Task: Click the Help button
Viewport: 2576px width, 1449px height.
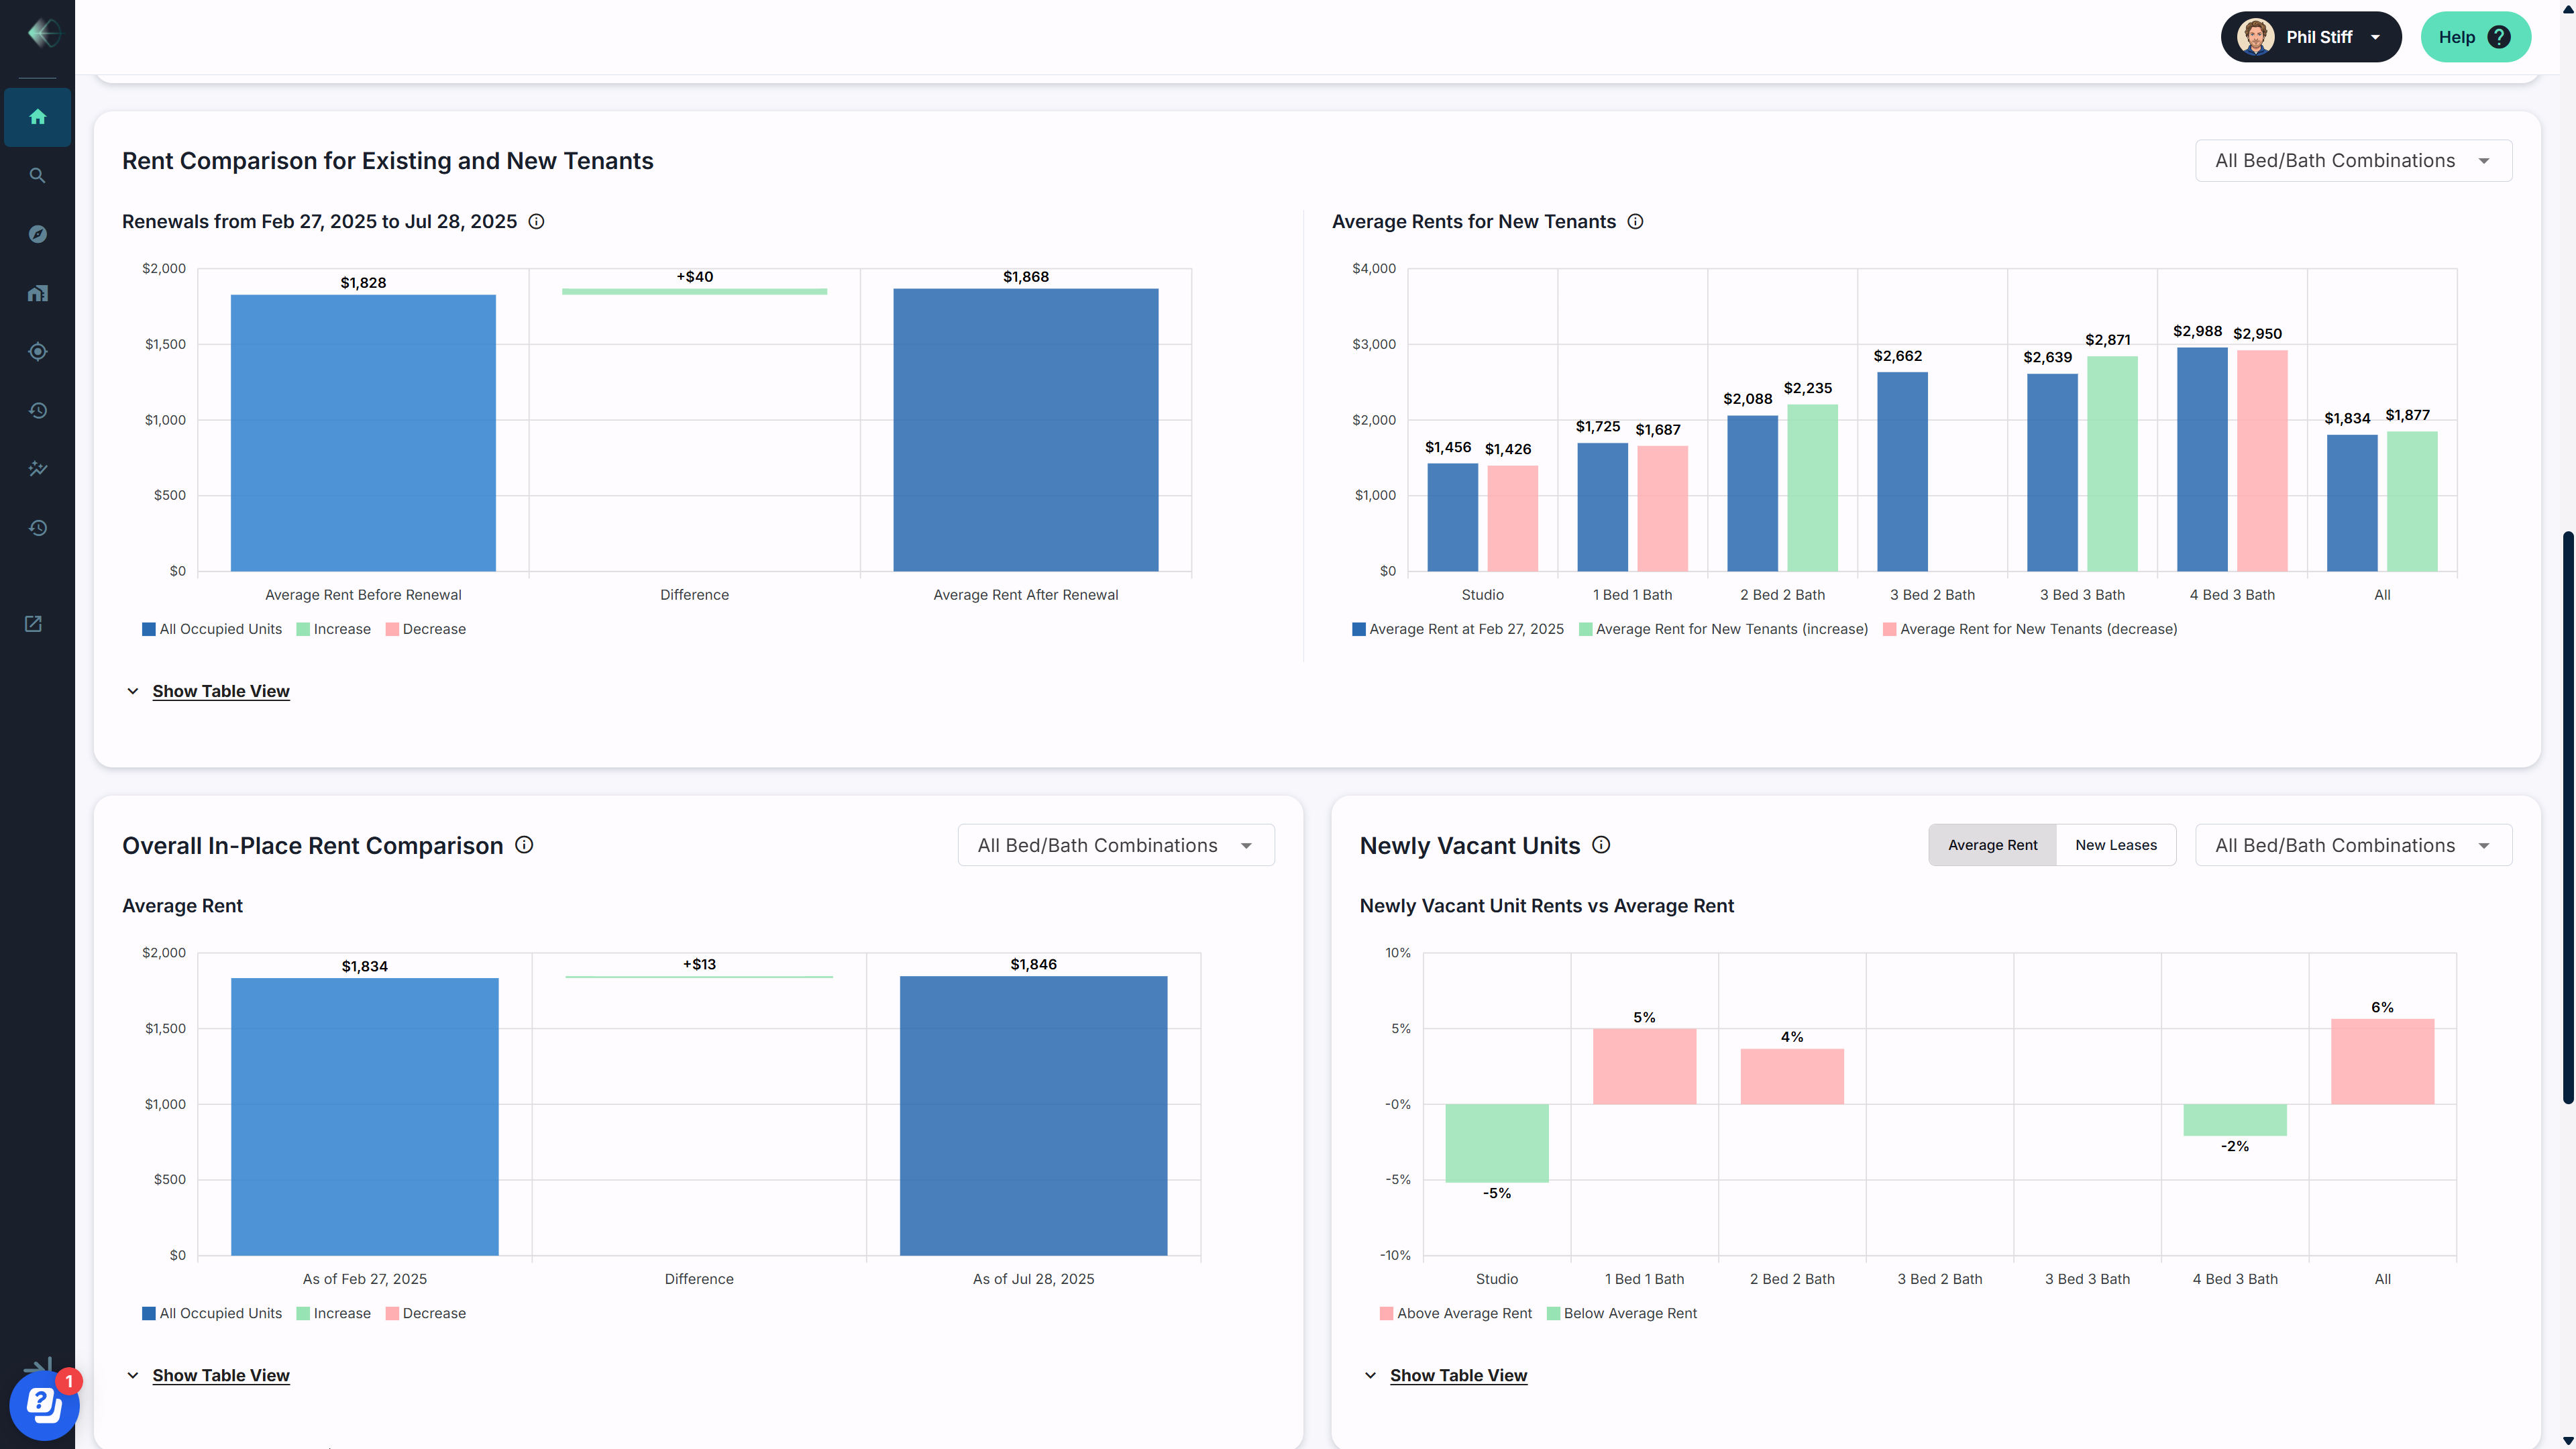Action: [x=2474, y=37]
